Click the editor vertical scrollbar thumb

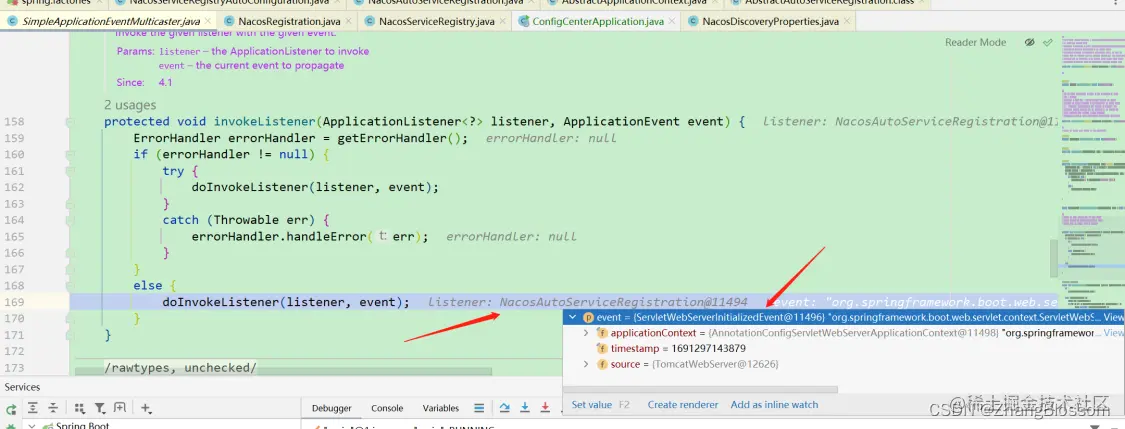[1053, 258]
